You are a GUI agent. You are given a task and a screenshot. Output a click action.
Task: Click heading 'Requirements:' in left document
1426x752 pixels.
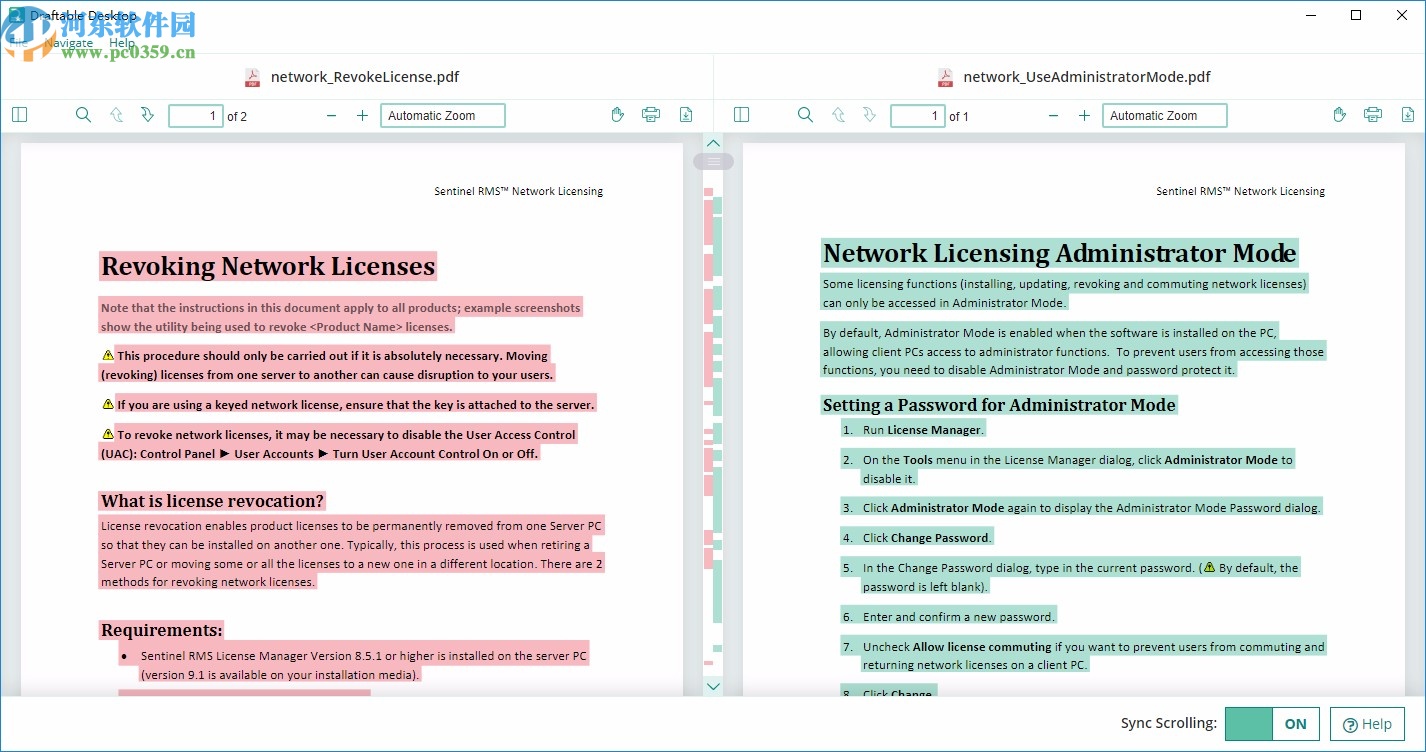[161, 630]
